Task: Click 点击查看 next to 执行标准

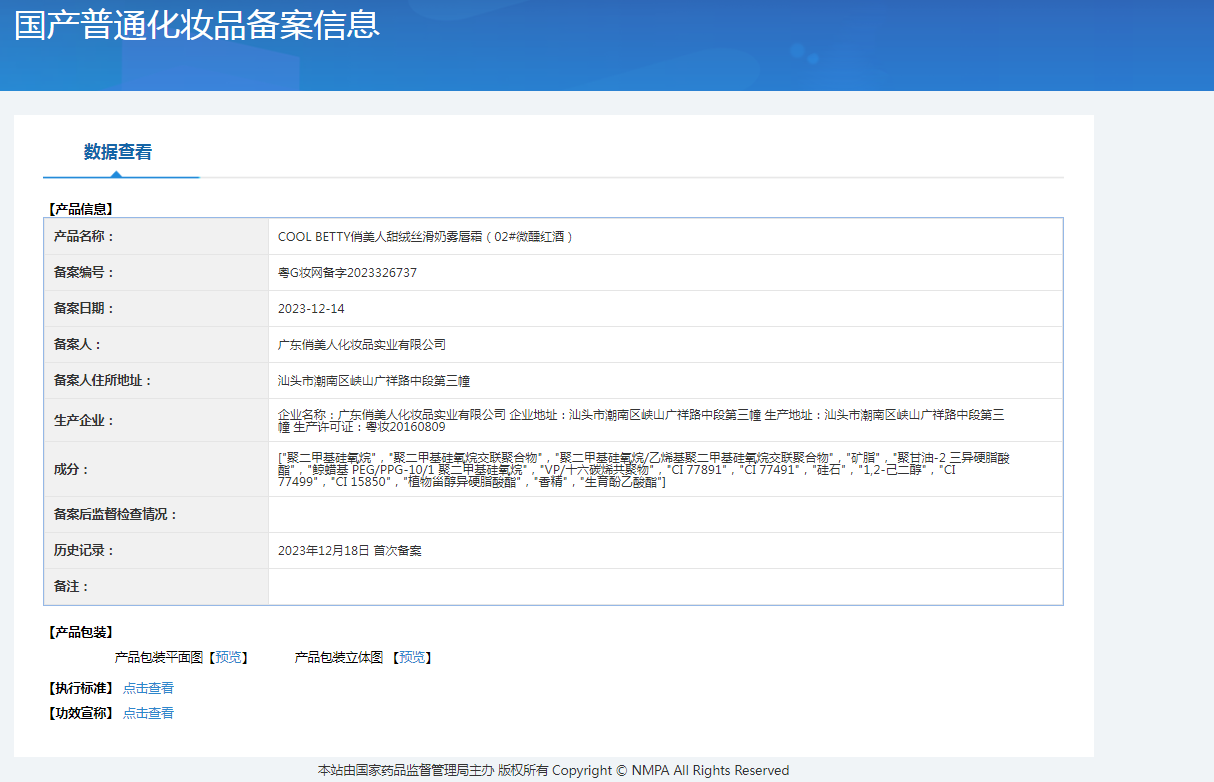Action: (148, 688)
